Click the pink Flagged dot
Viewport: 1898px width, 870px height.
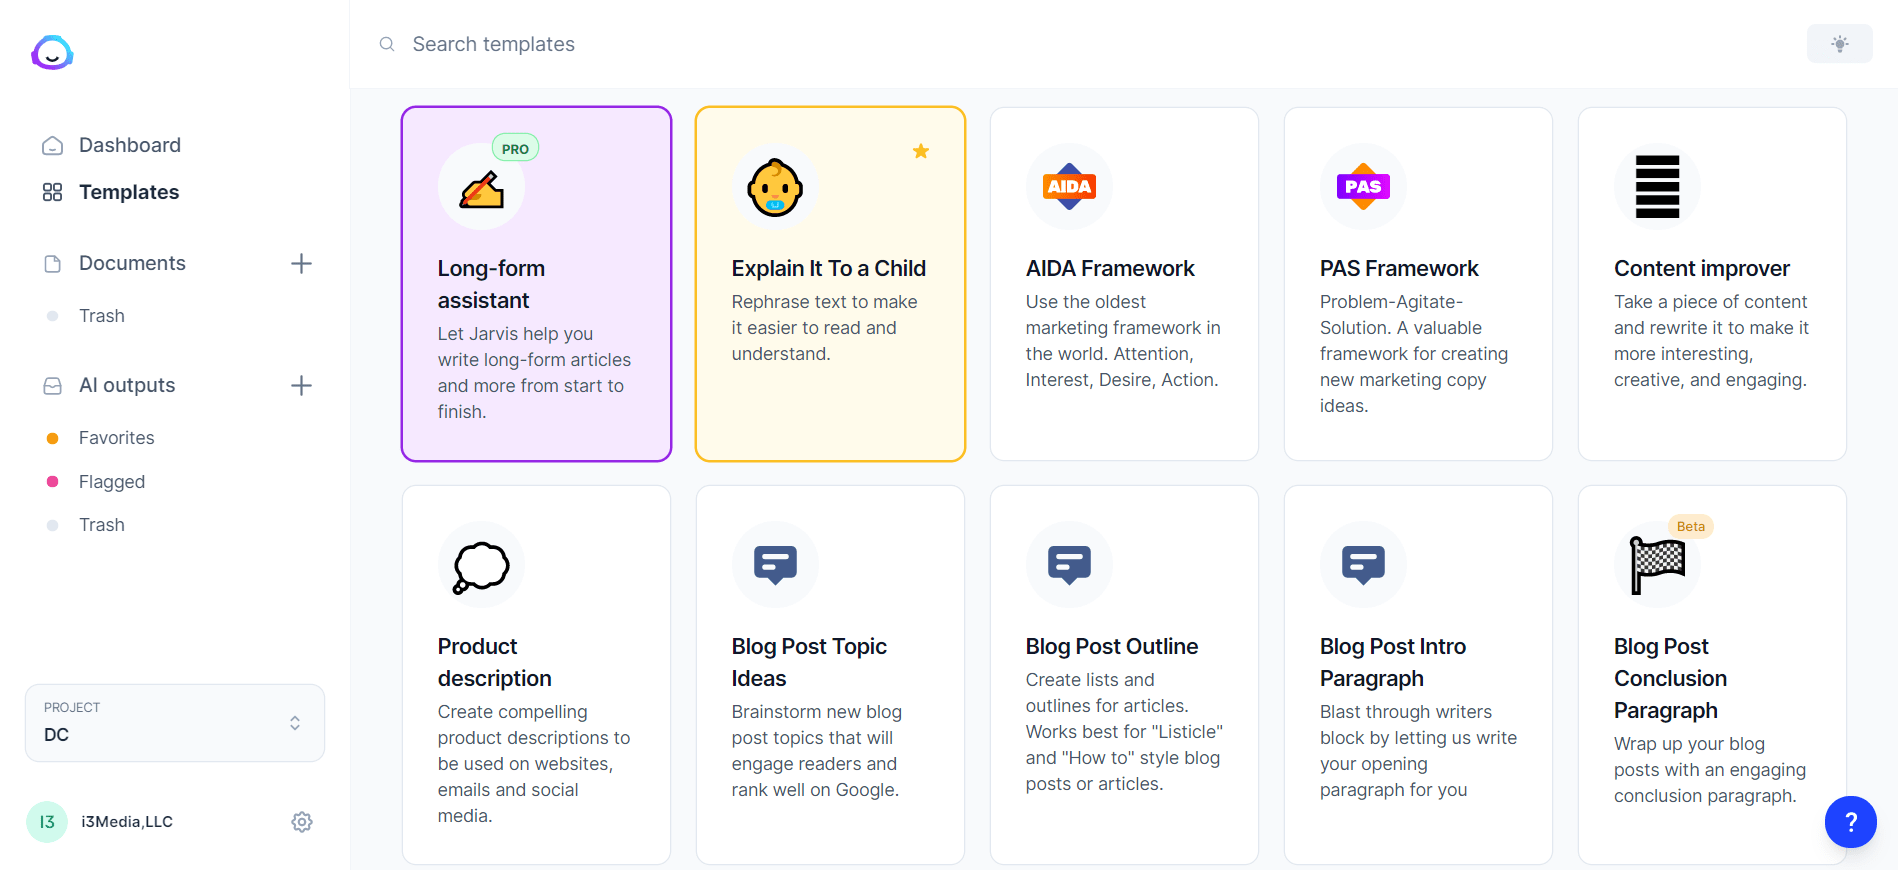point(52,482)
